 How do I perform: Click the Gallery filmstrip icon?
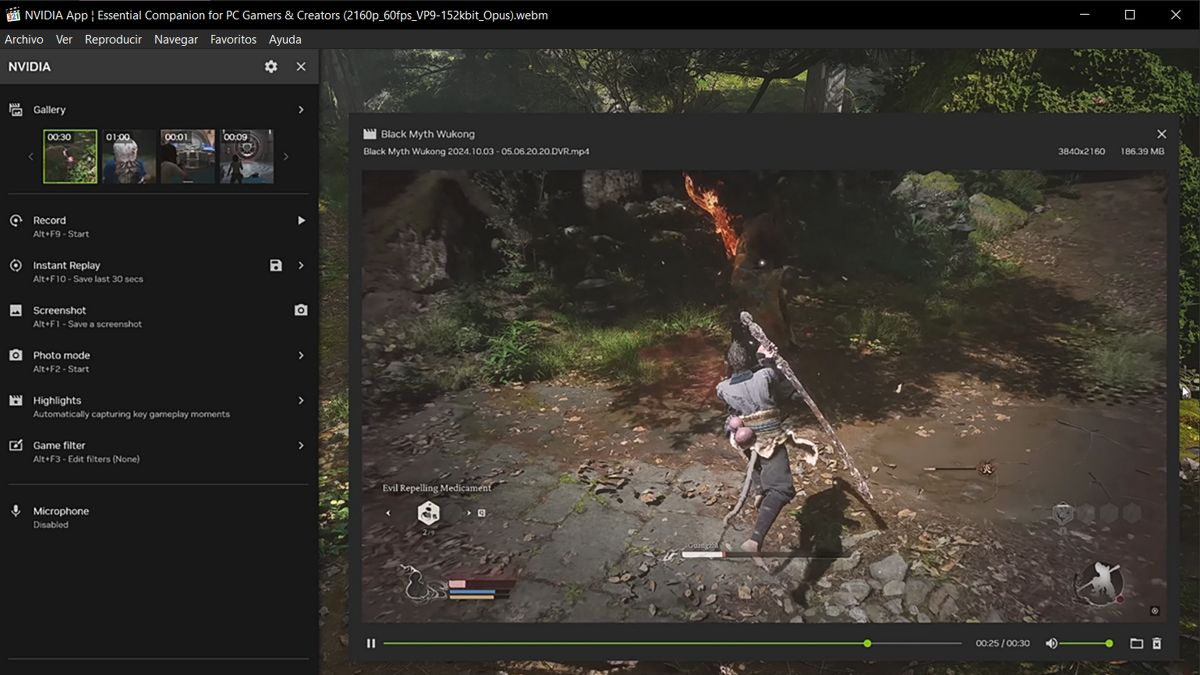click(15, 109)
